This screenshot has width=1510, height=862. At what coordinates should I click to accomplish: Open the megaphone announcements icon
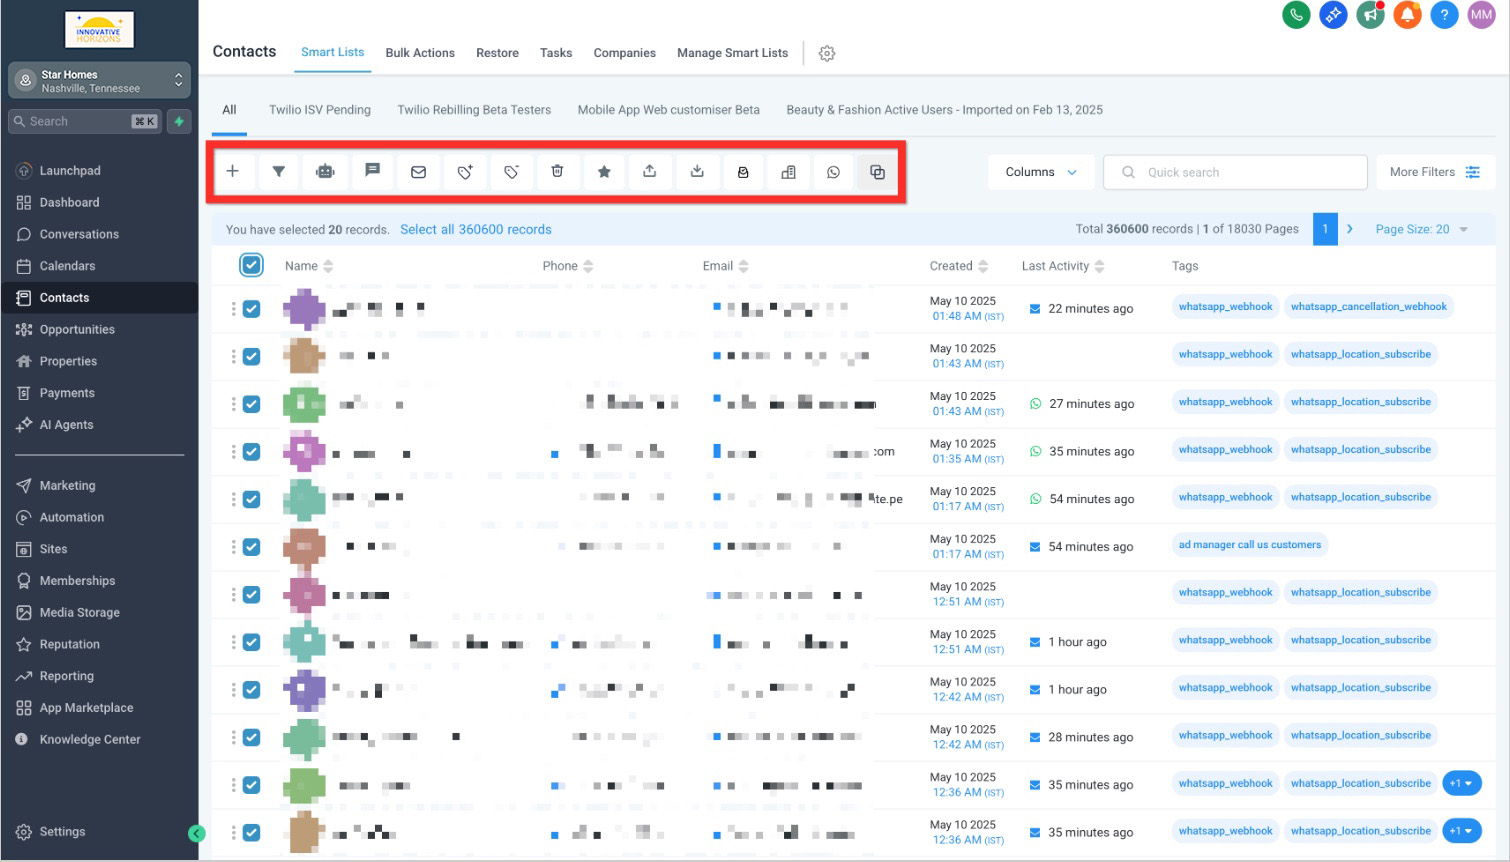[x=1370, y=15]
